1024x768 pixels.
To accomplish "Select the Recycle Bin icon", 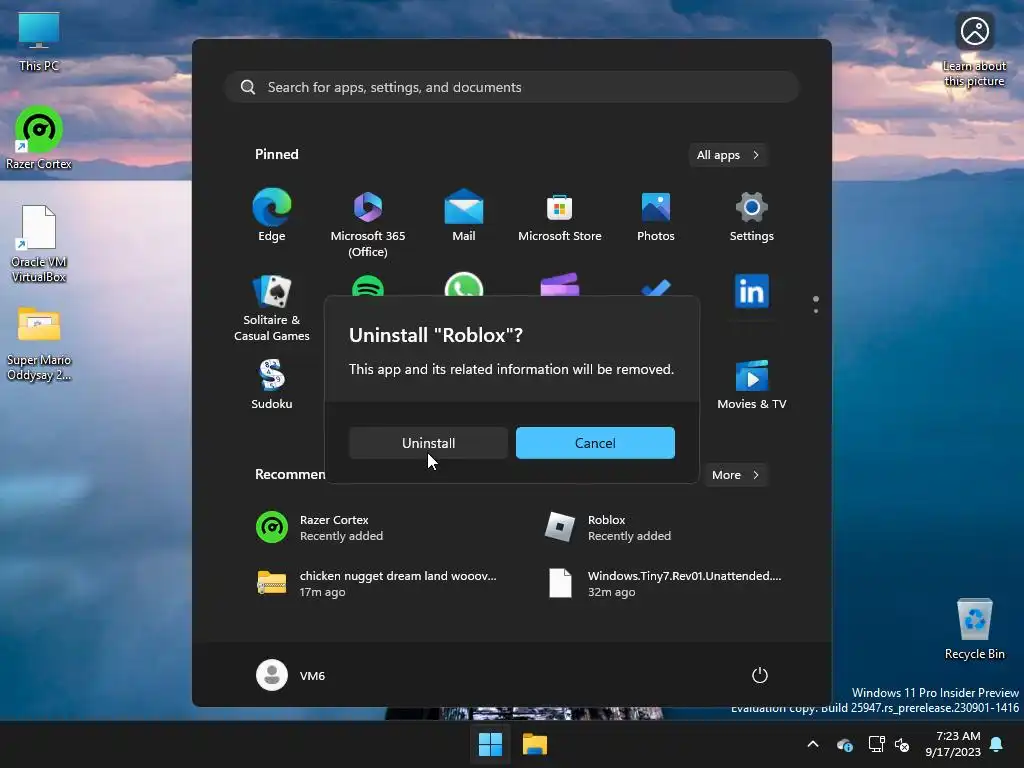I will pos(974,628).
